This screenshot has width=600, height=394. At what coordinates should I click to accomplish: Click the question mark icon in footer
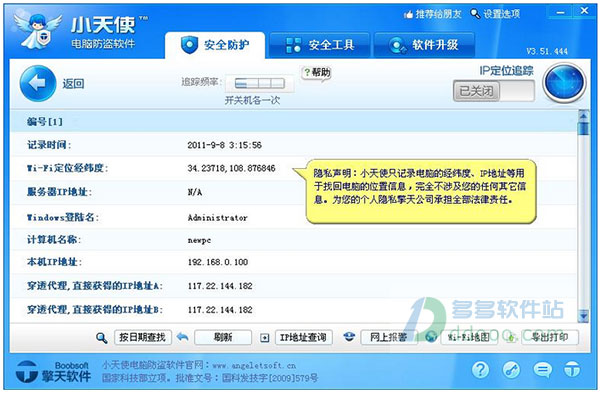click(x=480, y=370)
